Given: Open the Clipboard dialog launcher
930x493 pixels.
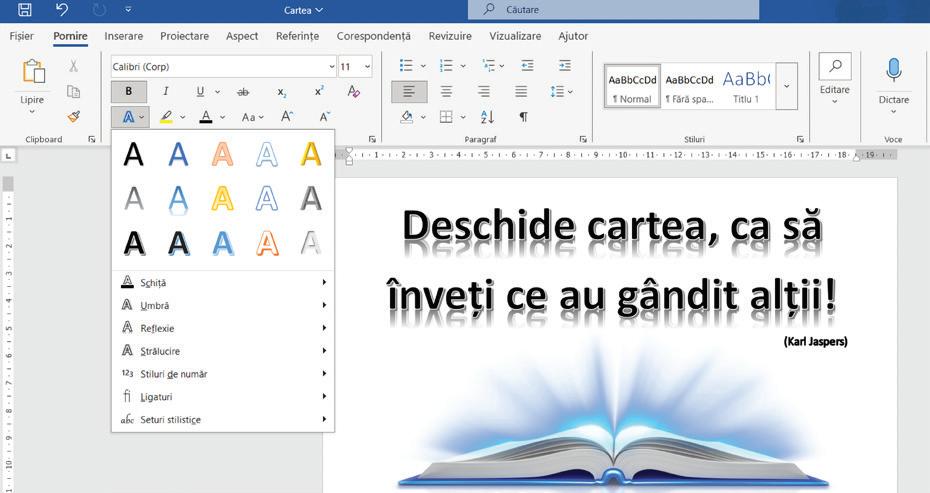Looking at the screenshot, I should coord(92,139).
